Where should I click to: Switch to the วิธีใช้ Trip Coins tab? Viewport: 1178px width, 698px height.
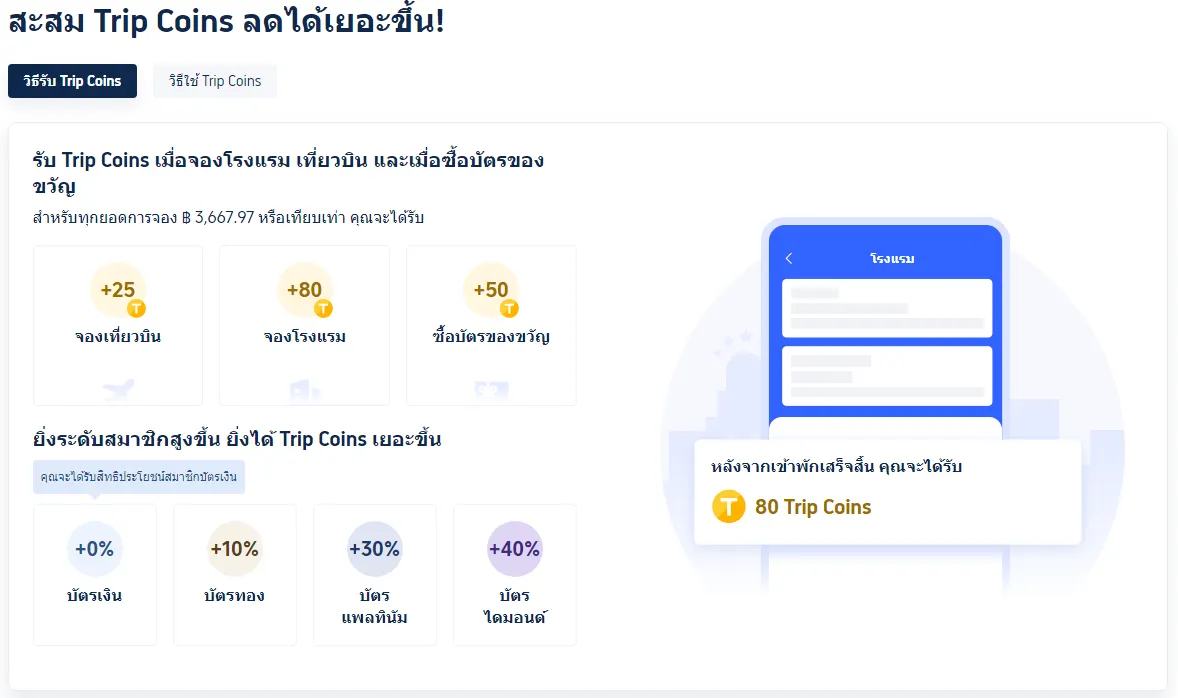click(x=214, y=81)
